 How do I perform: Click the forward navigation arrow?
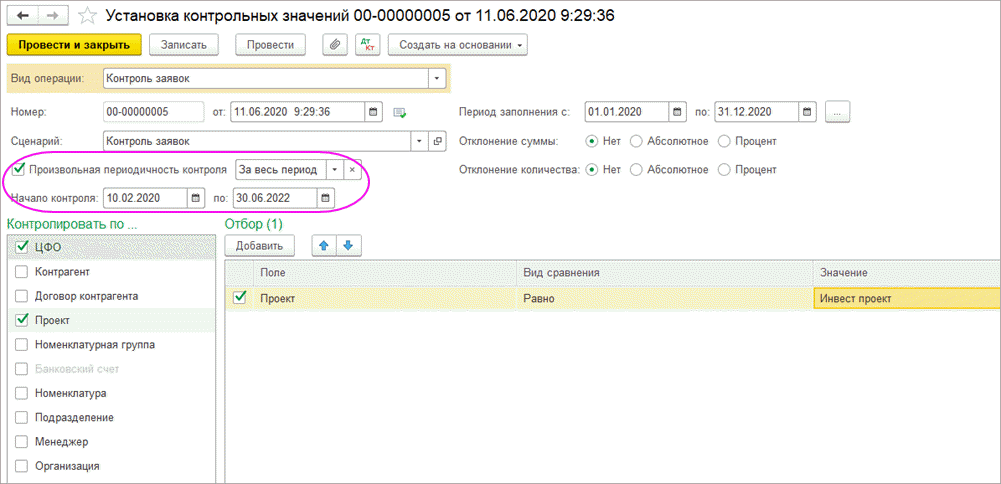pos(52,16)
